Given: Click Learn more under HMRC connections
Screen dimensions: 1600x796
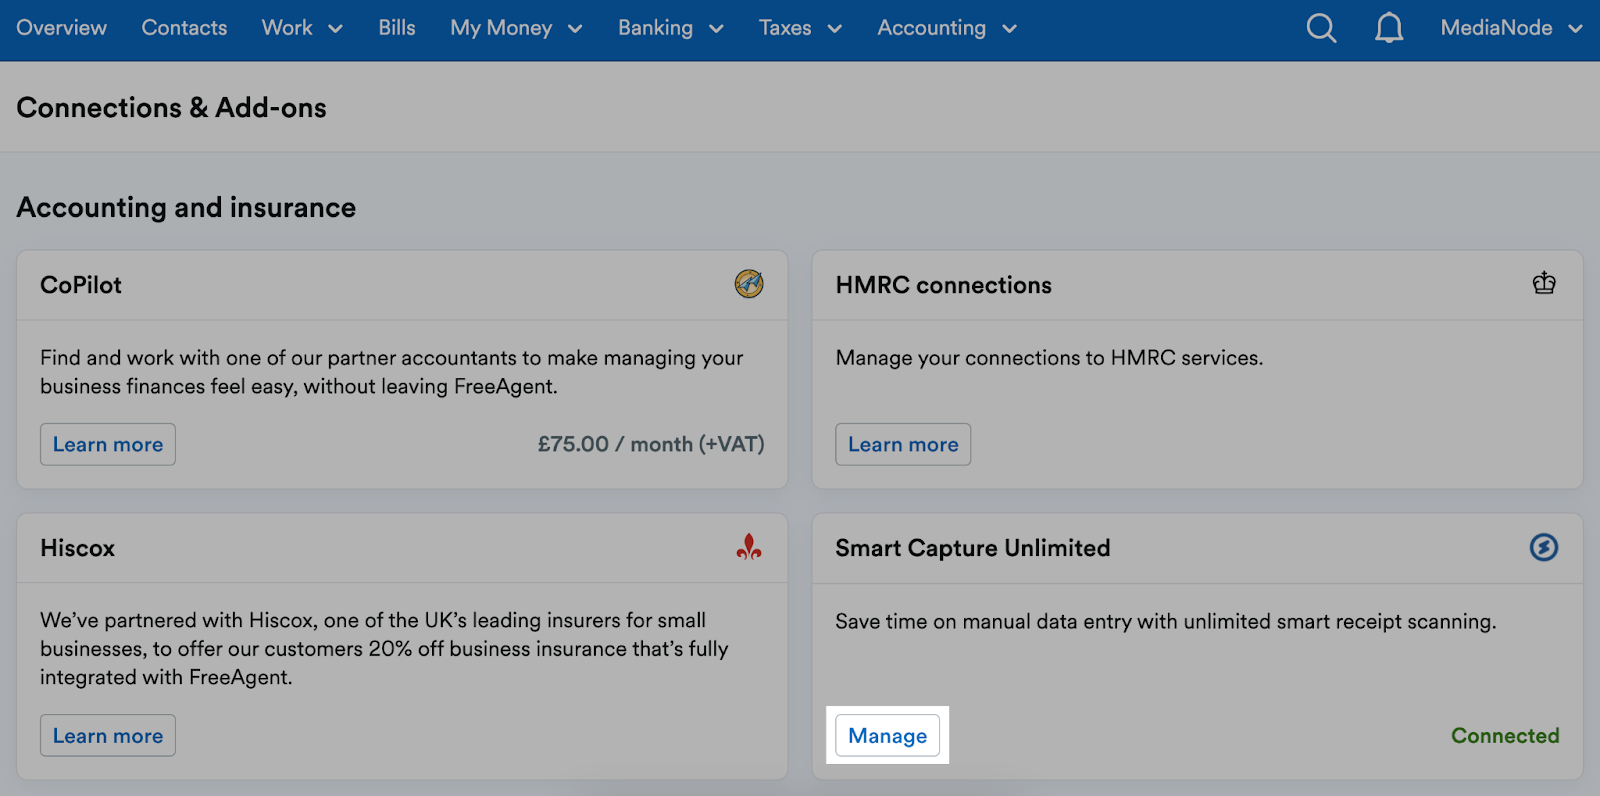Looking at the screenshot, I should [x=903, y=444].
